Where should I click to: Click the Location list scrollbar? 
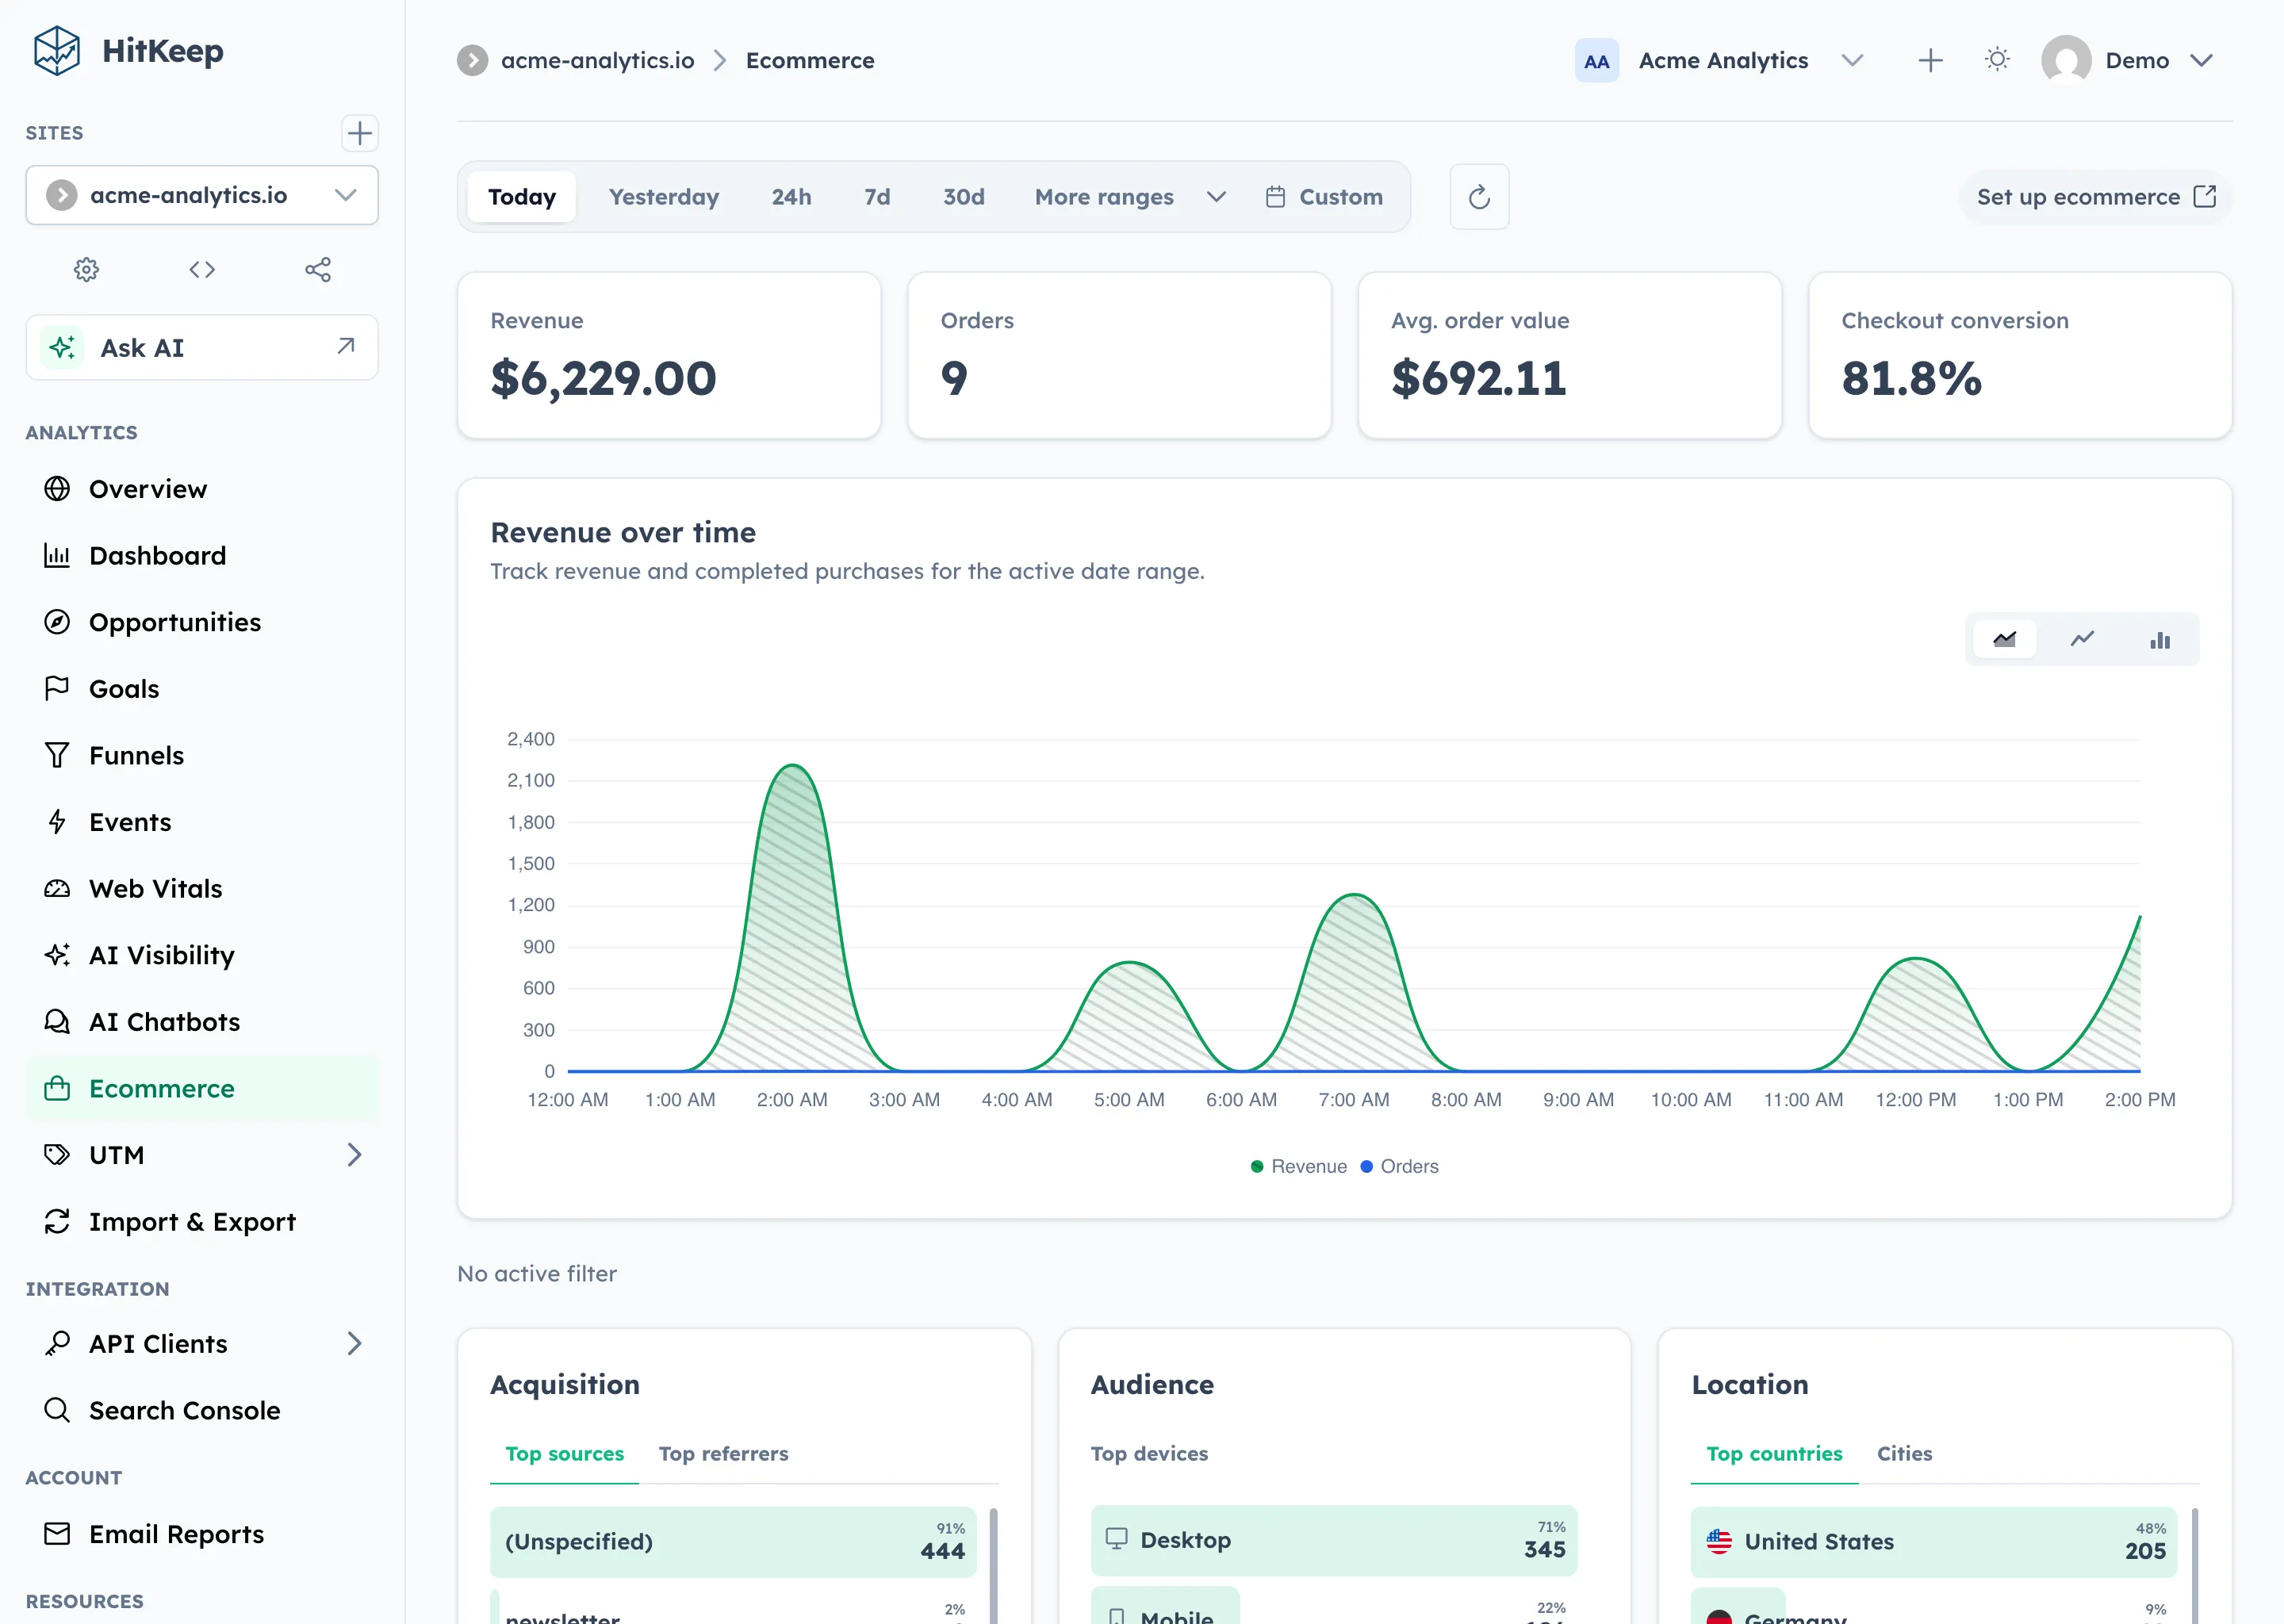[x=2194, y=1565]
